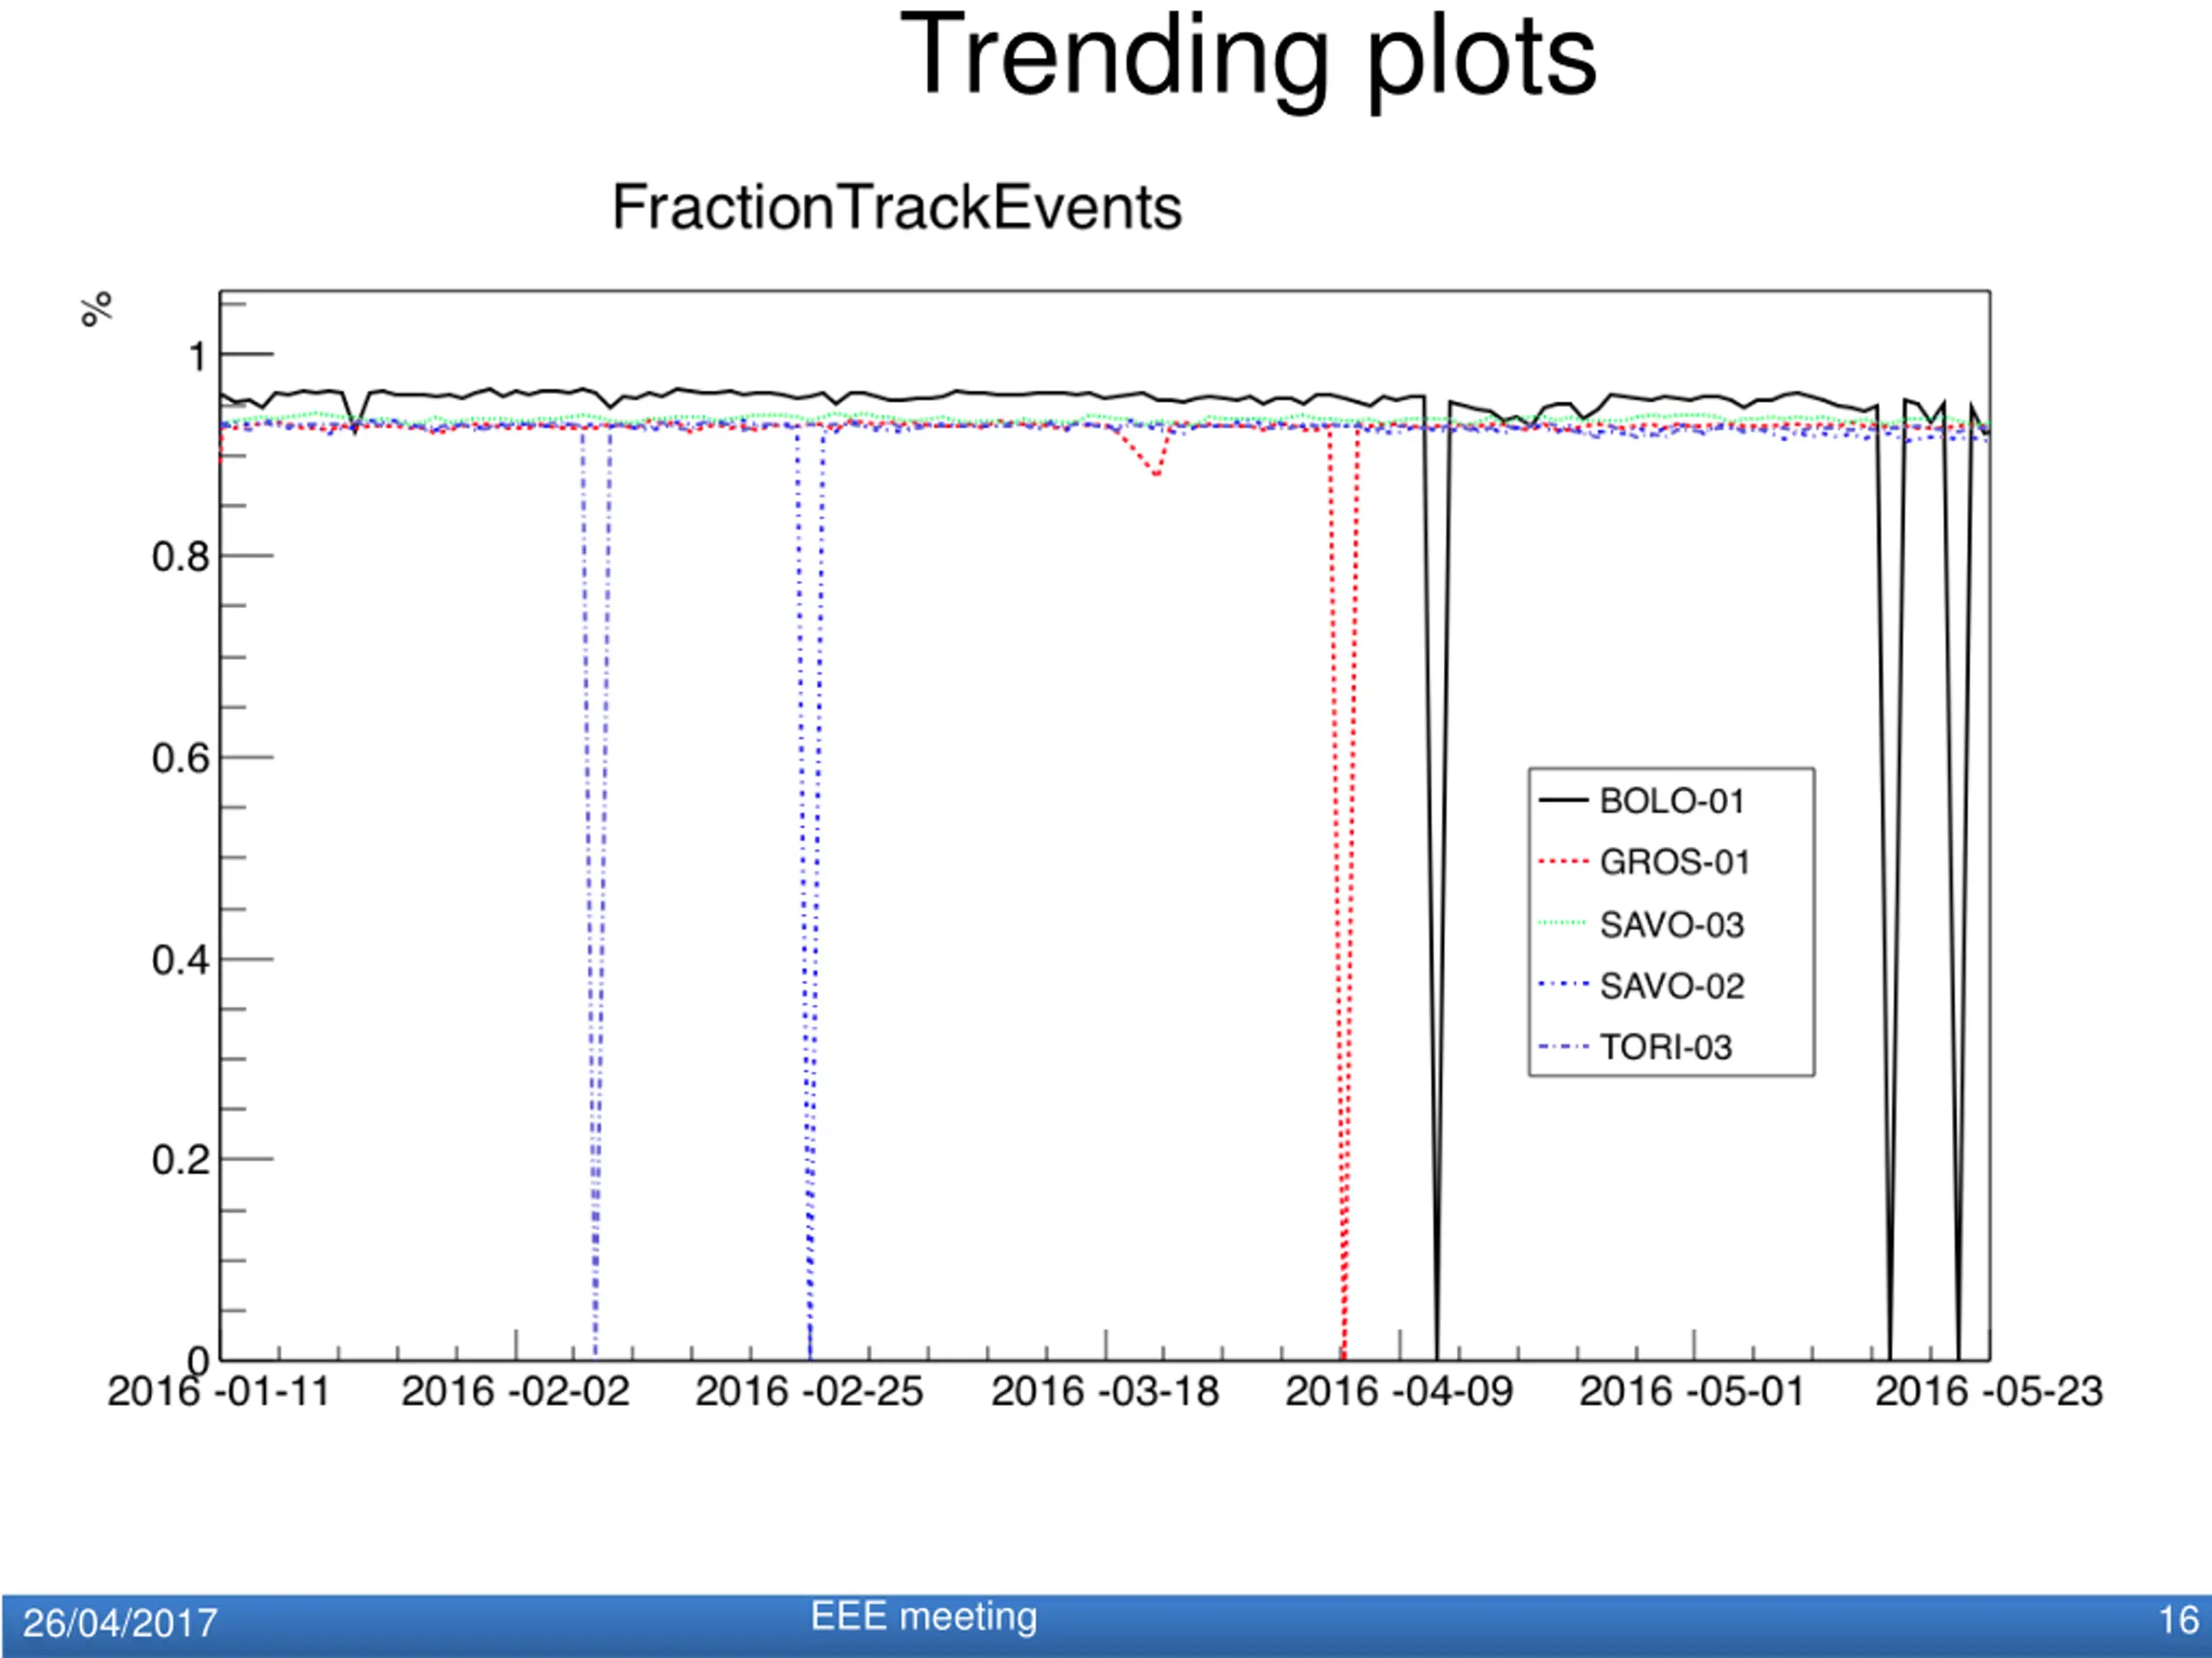Select GROS-01 legend entry

[x=1644, y=862]
